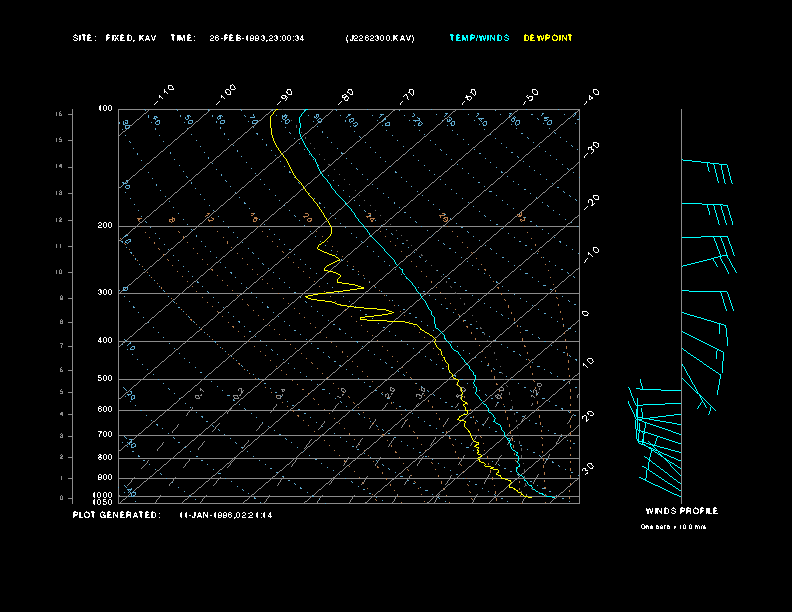Click the 0 temperature label on right edge
Image resolution: width=792 pixels, height=612 pixels.
(586, 314)
